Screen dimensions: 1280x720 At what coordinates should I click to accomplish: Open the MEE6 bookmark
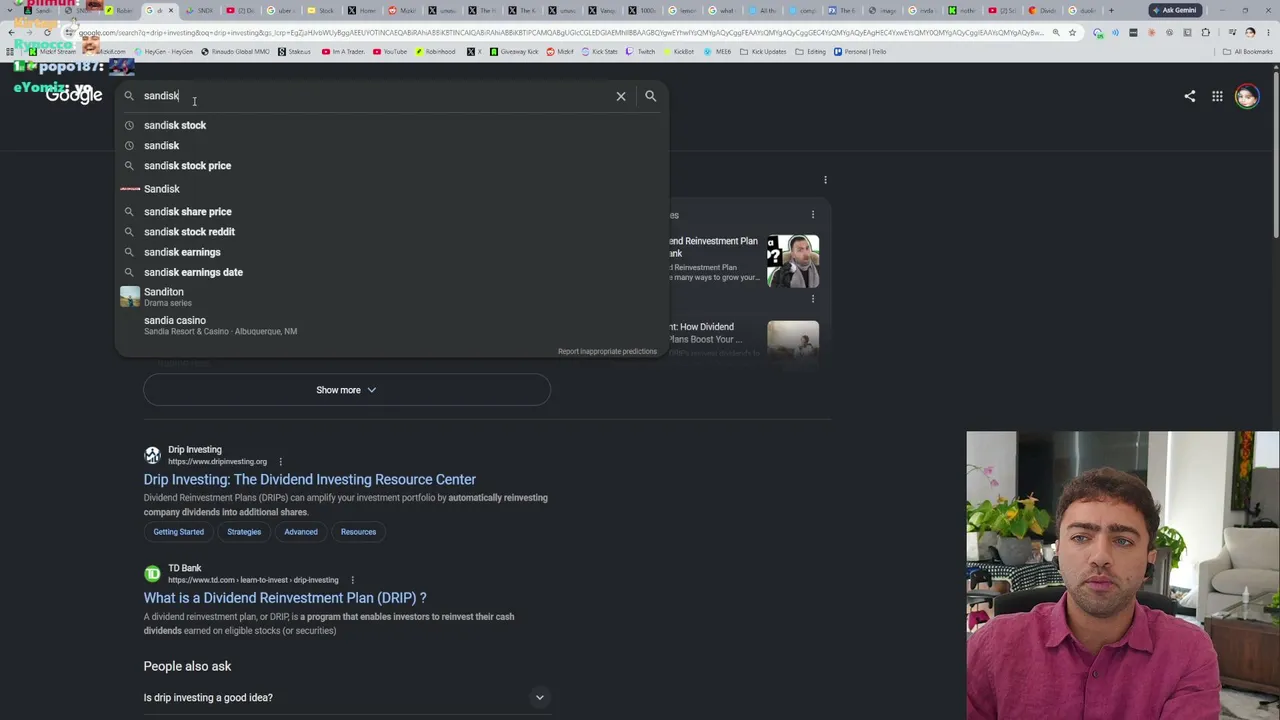tap(718, 52)
